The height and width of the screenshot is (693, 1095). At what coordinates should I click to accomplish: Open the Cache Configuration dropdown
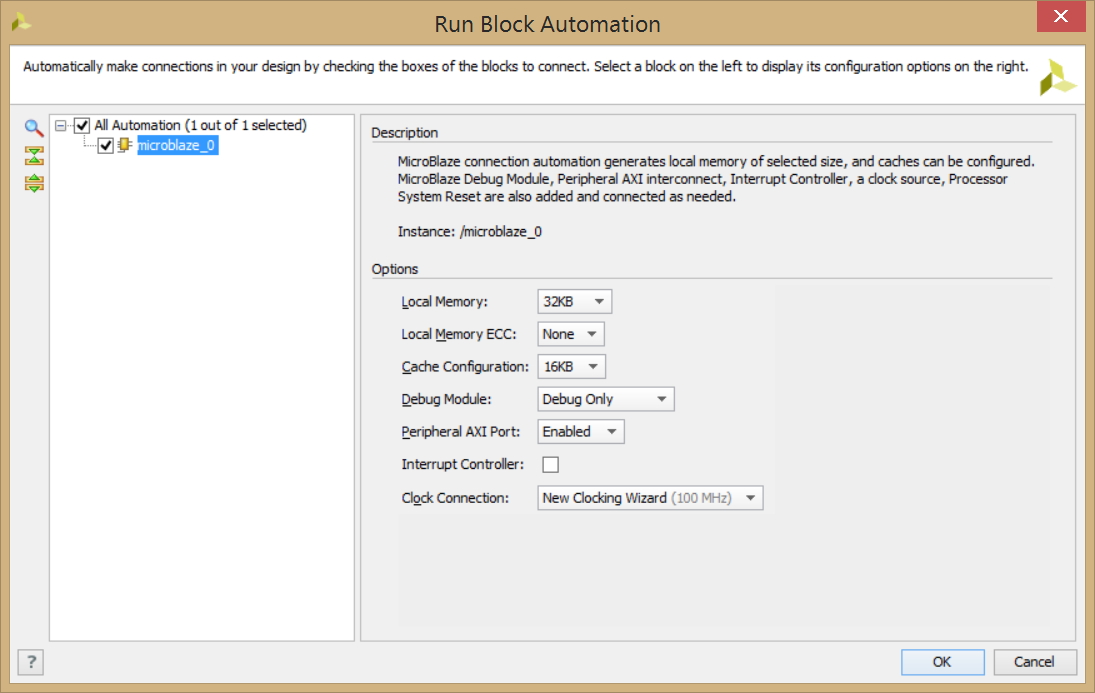pyautogui.click(x=571, y=367)
